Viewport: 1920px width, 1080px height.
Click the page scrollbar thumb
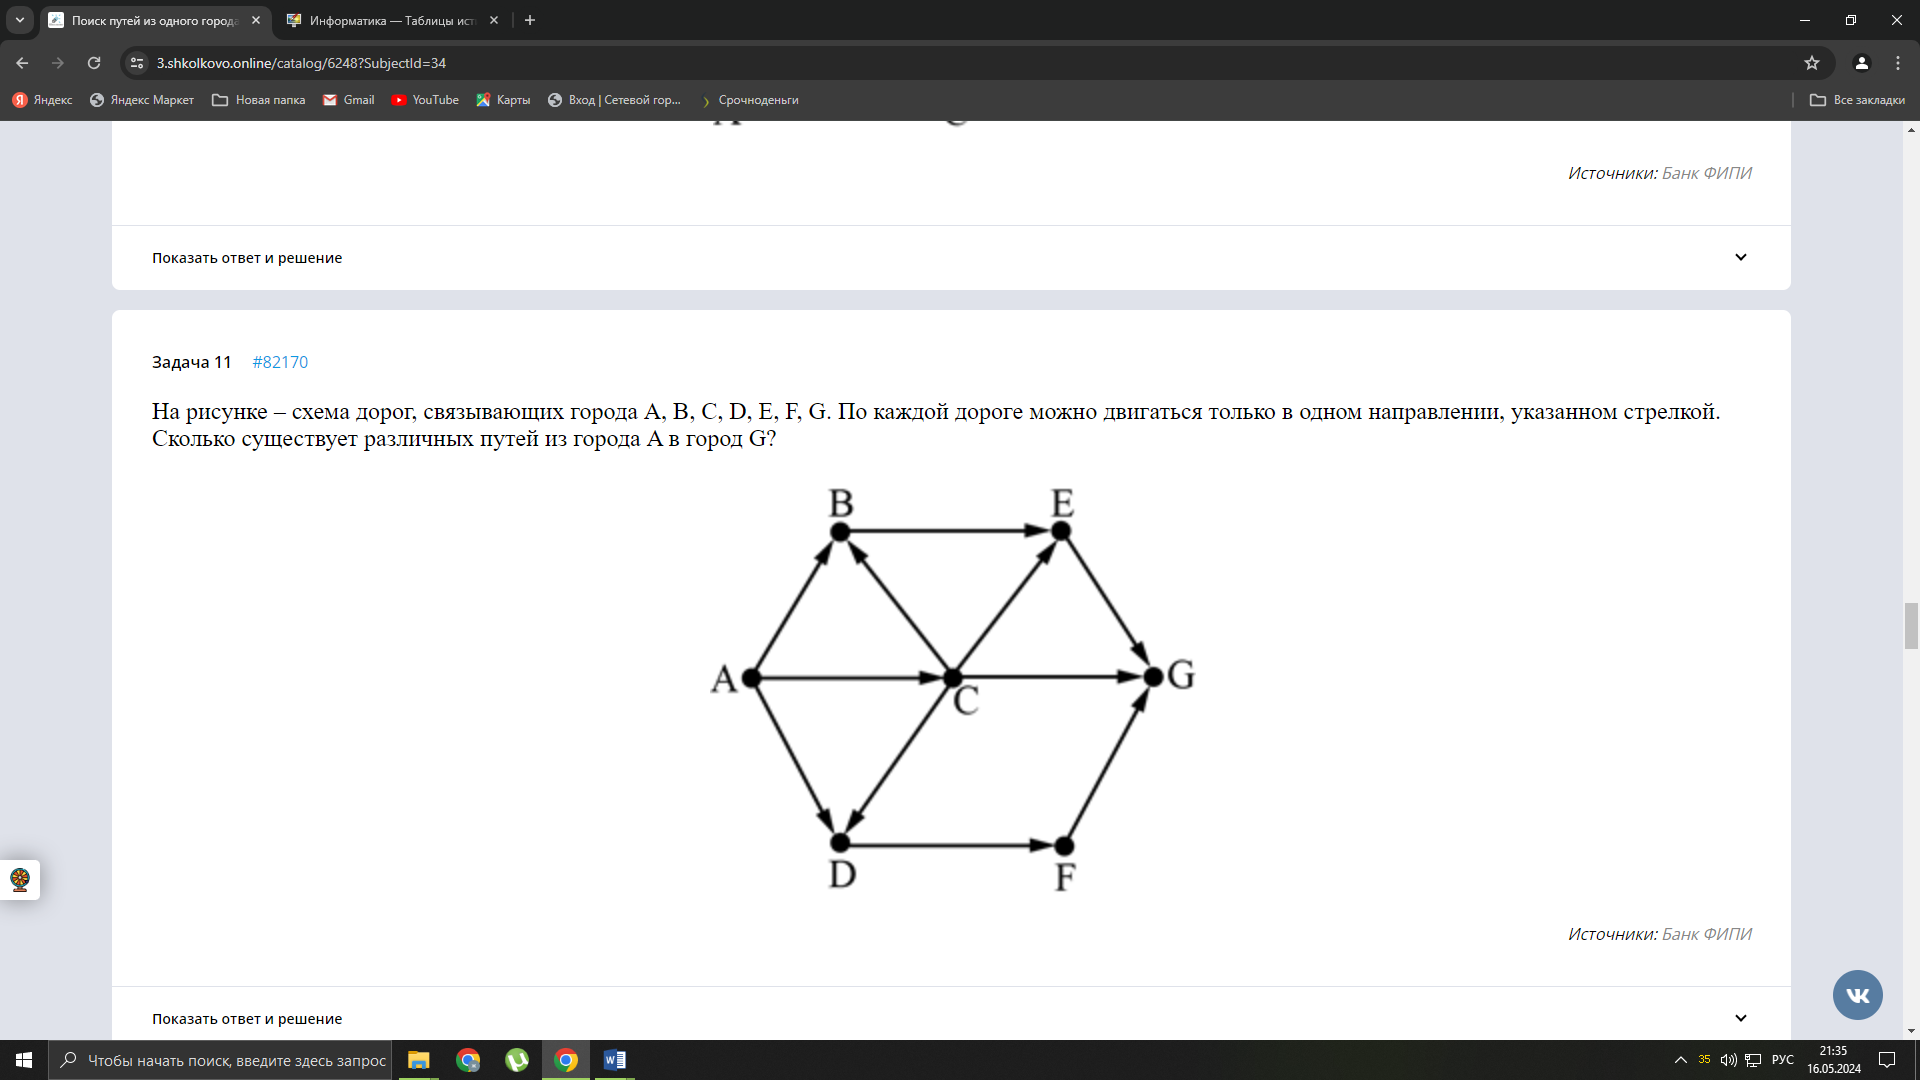click(1912, 627)
